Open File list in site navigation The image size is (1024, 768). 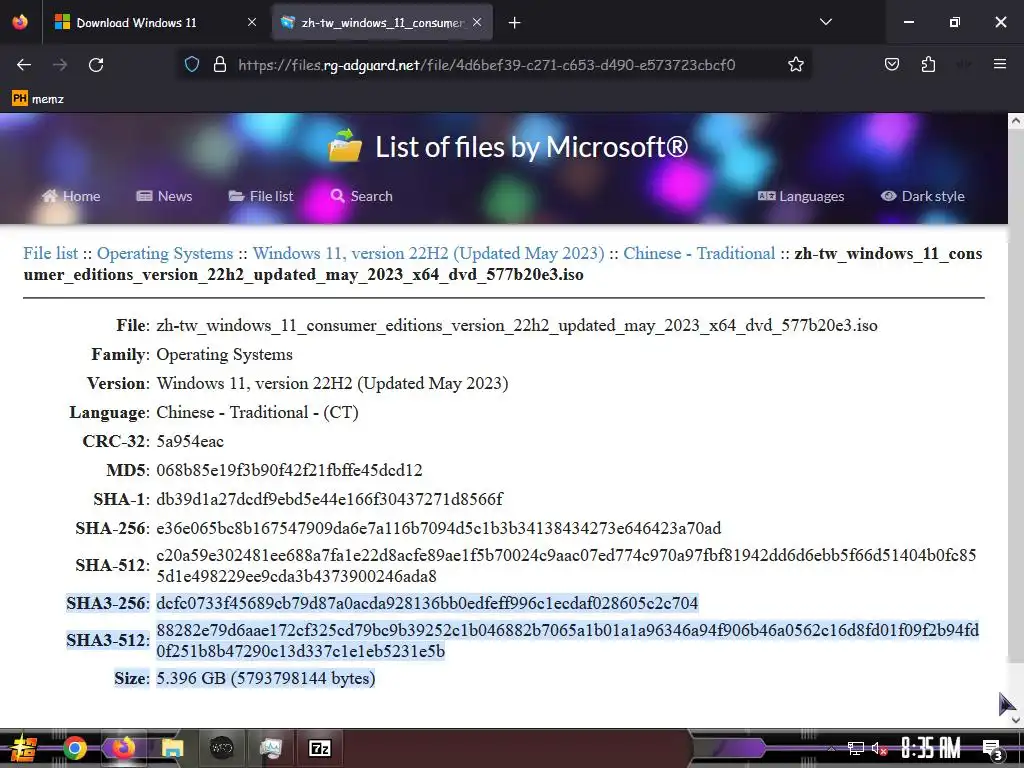coord(261,197)
